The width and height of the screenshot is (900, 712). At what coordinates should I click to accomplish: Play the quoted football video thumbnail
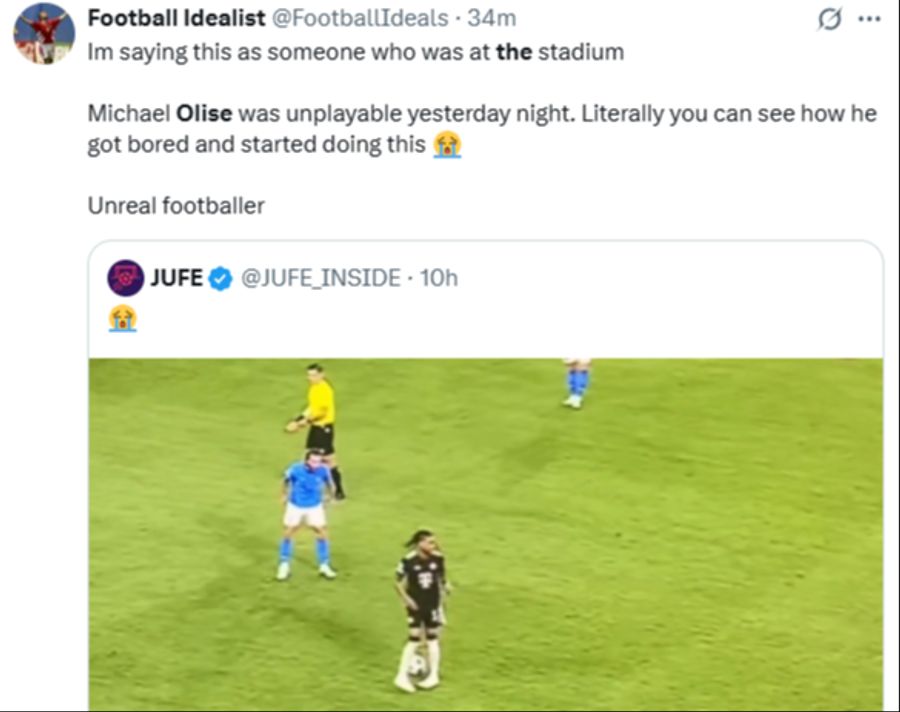485,533
